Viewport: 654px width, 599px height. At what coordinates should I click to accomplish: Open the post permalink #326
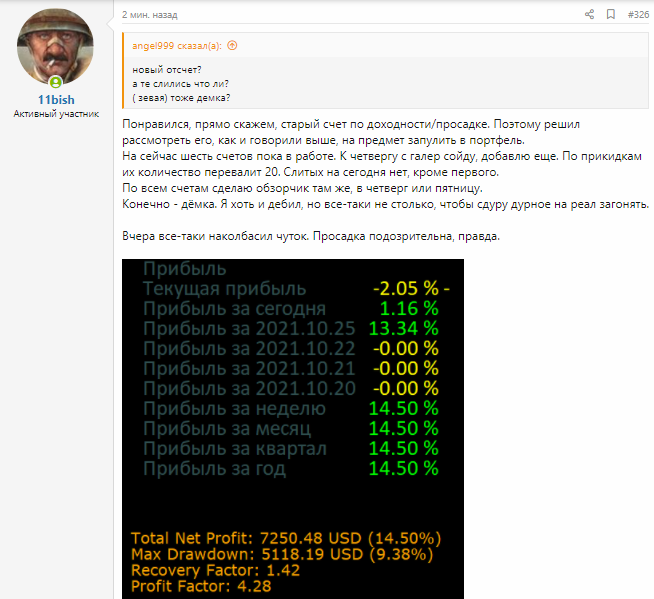point(638,15)
